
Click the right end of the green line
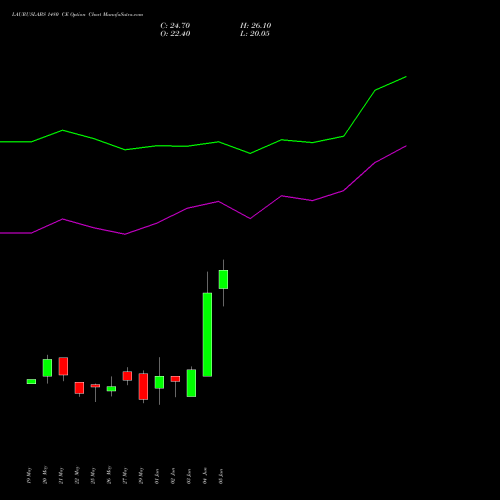(x=406, y=77)
